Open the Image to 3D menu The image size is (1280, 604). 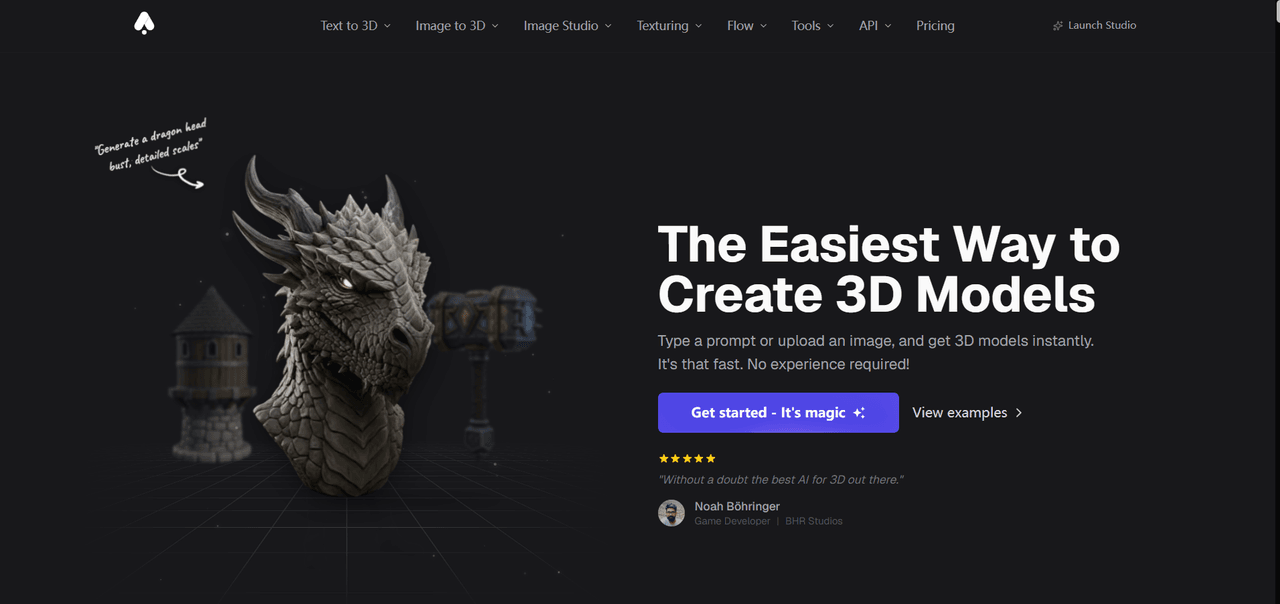457,26
